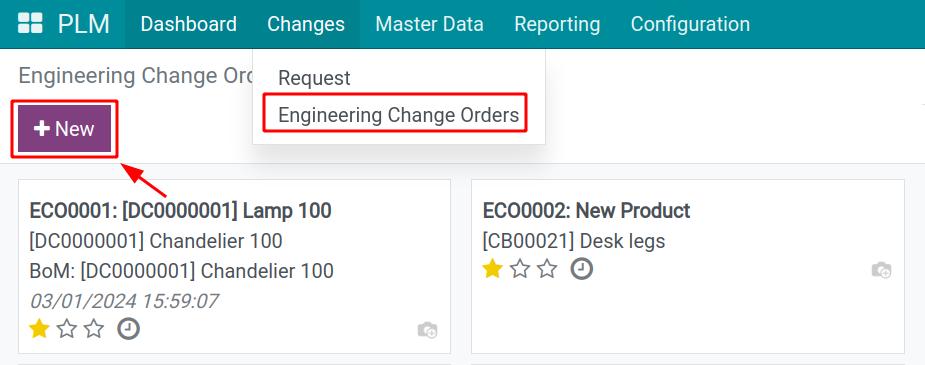This screenshot has height=365, width=925.
Task: Create a new ECO with New button
Action: point(64,129)
